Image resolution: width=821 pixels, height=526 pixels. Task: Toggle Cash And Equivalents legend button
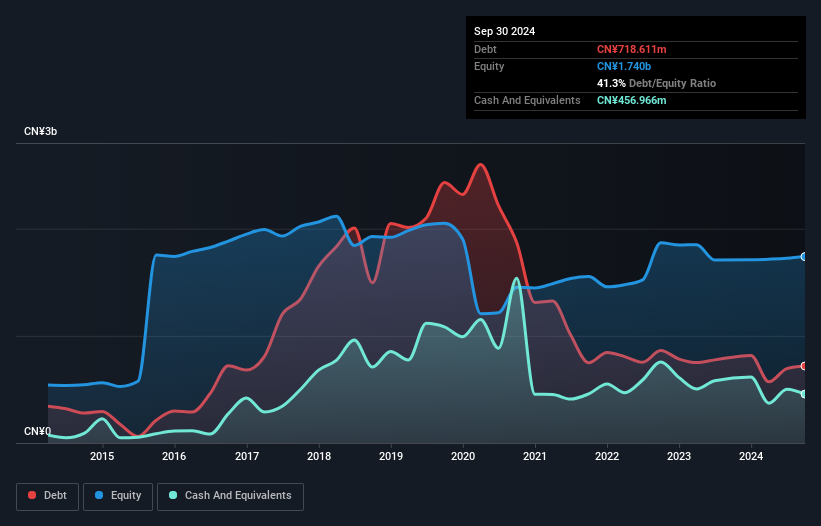[230, 496]
